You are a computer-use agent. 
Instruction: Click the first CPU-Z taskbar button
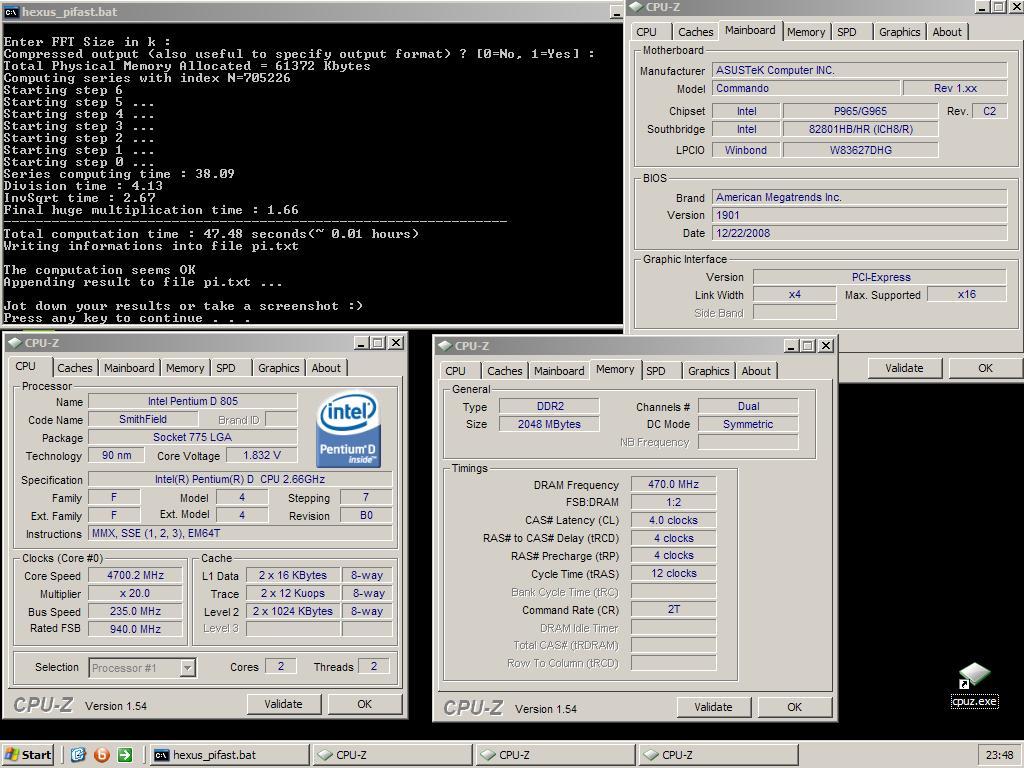click(x=392, y=755)
